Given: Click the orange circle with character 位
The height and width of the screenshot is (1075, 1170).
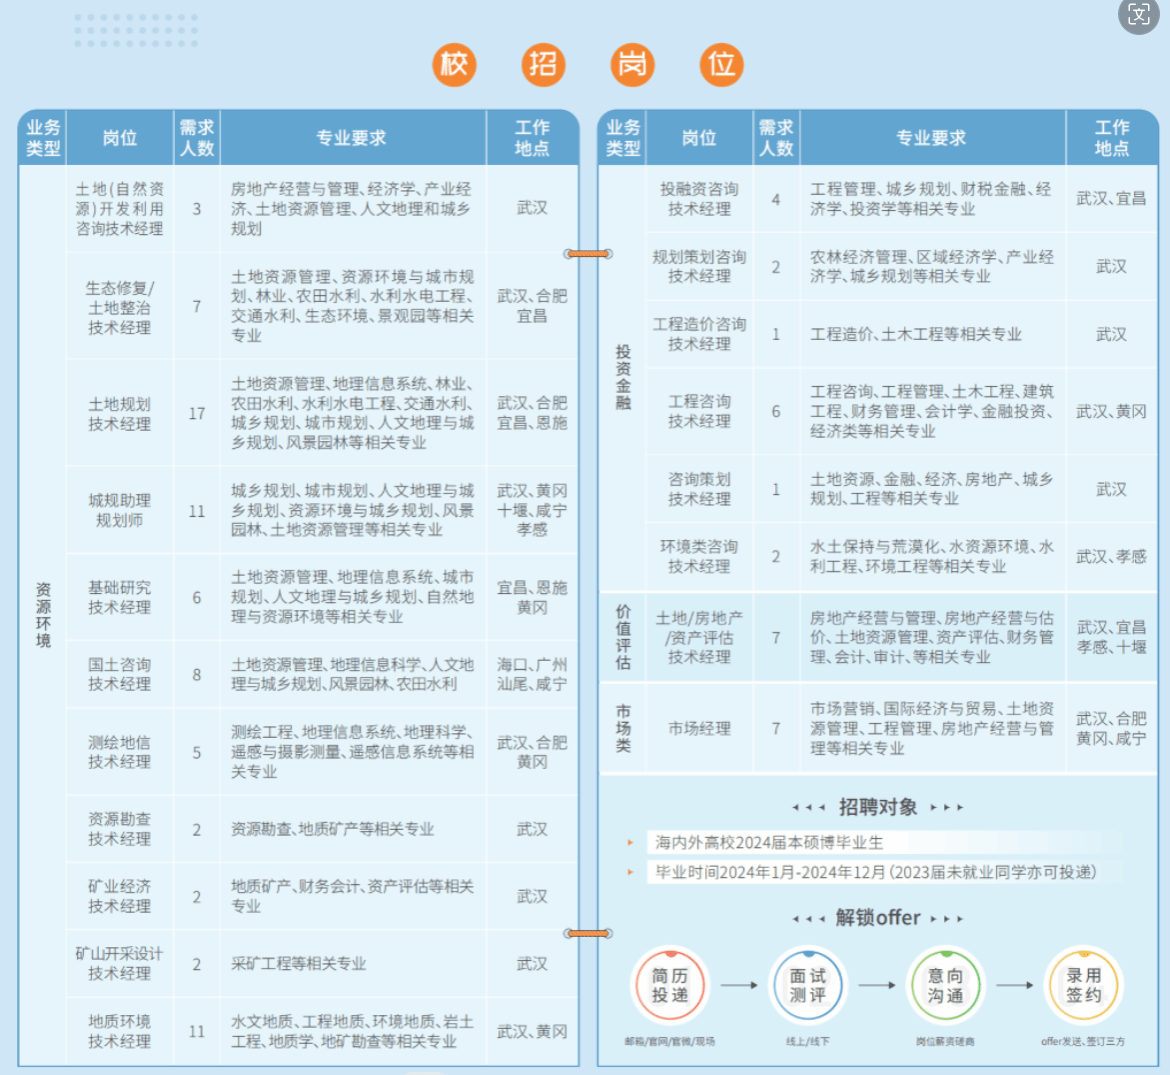Looking at the screenshot, I should (721, 65).
